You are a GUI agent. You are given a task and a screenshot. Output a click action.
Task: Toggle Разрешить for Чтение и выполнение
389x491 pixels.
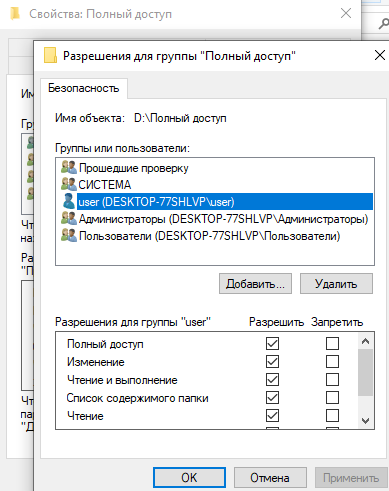(272, 379)
